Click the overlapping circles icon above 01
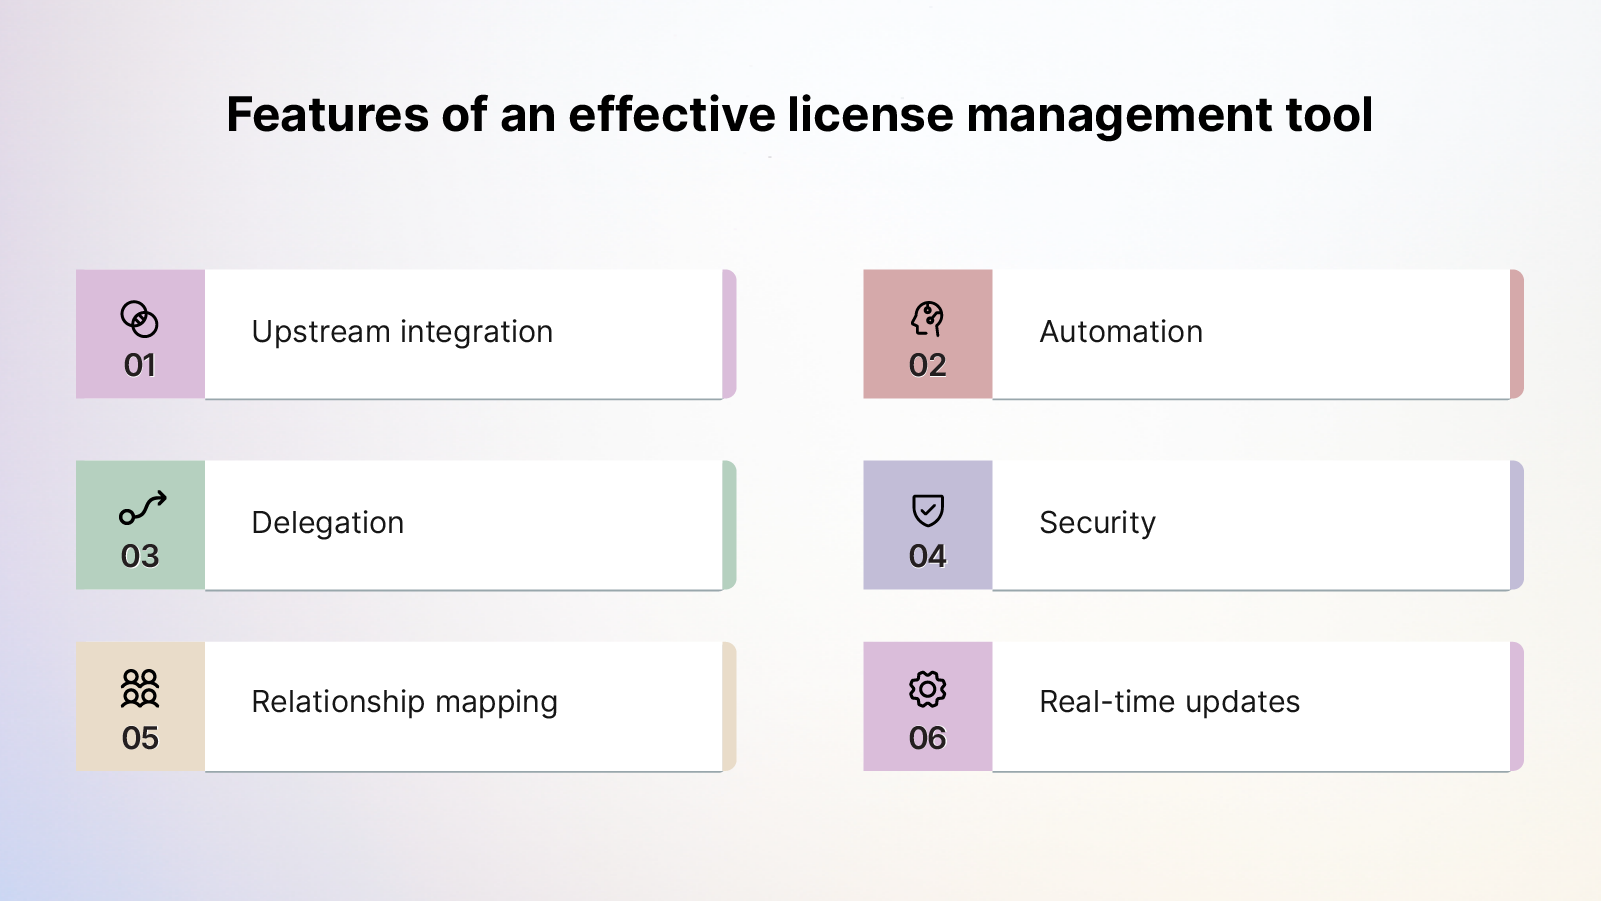 [x=140, y=320]
